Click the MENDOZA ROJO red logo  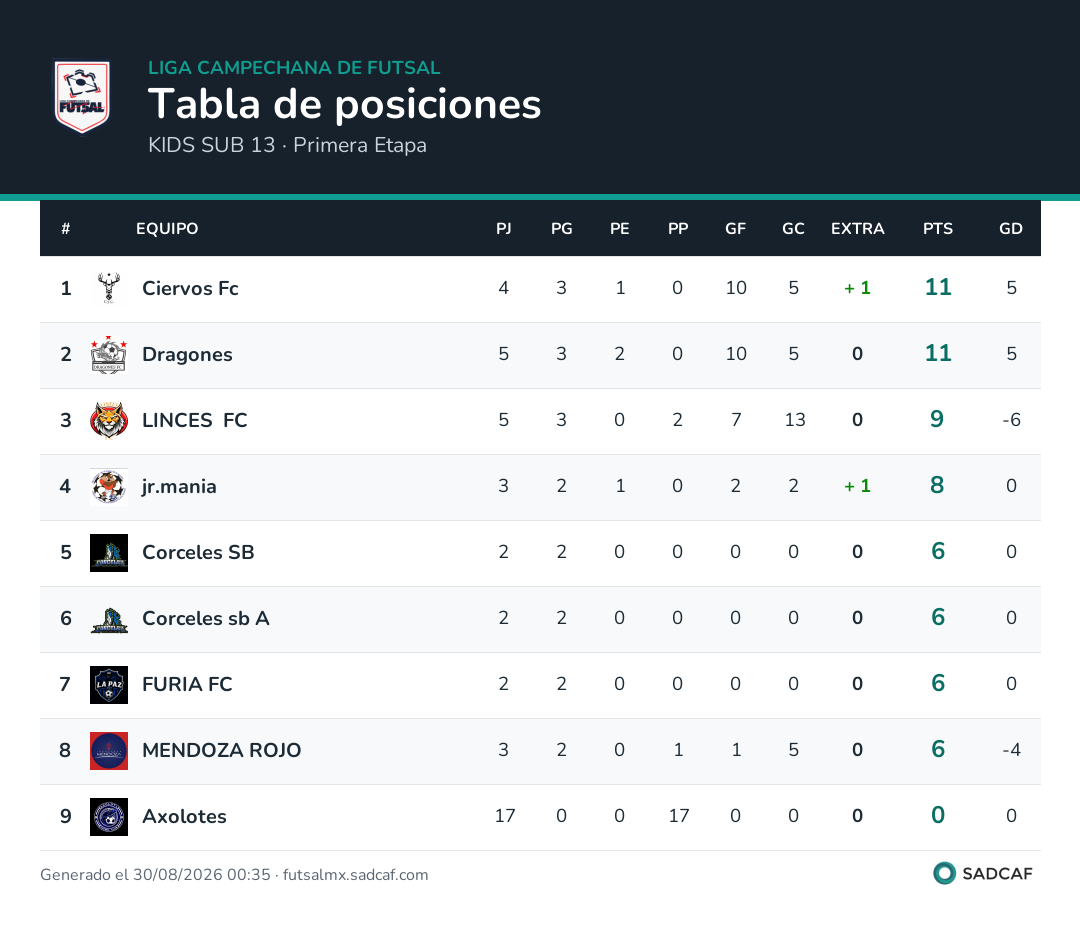point(109,751)
